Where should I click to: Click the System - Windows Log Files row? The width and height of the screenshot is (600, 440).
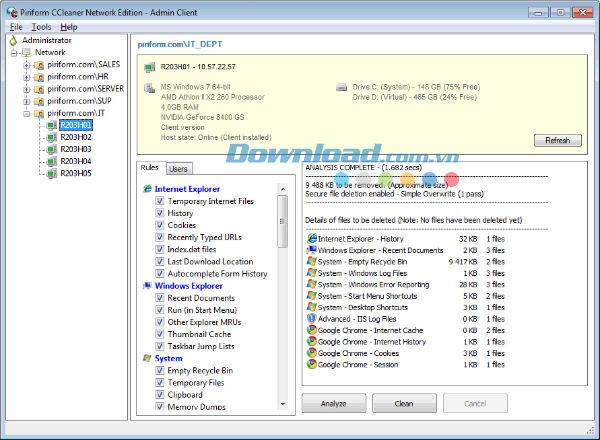[x=406, y=273]
